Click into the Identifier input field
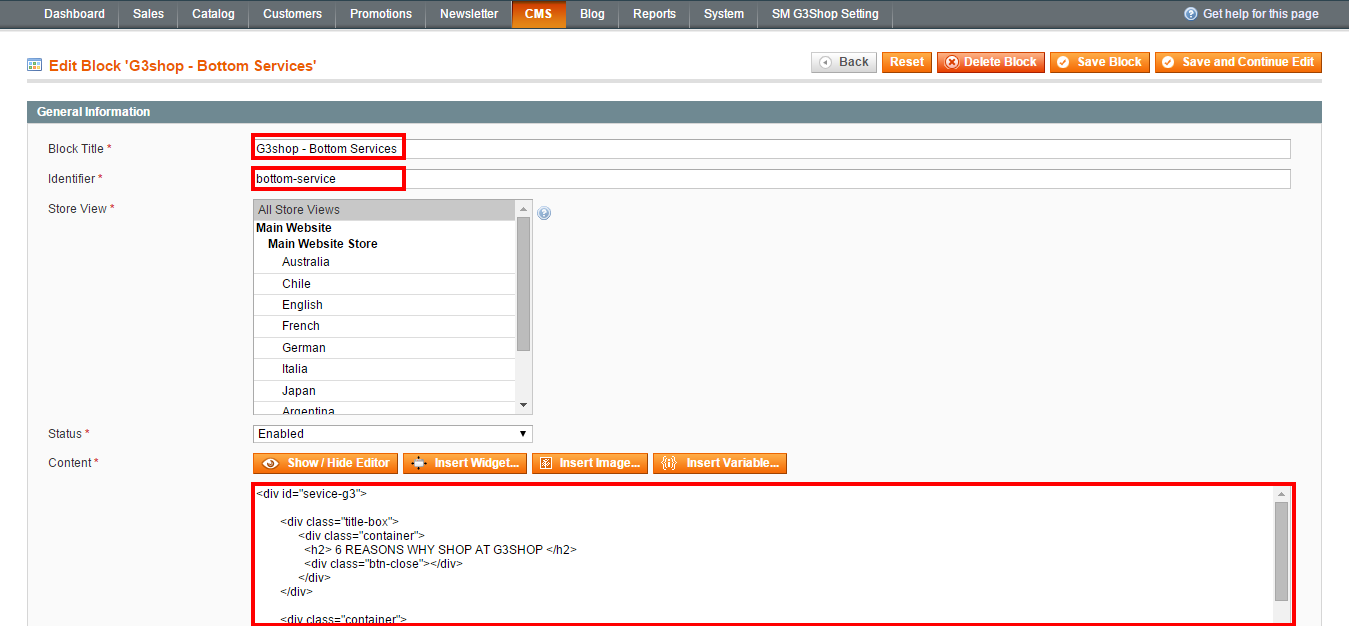Screen dimensions: 1349x626 point(771,179)
